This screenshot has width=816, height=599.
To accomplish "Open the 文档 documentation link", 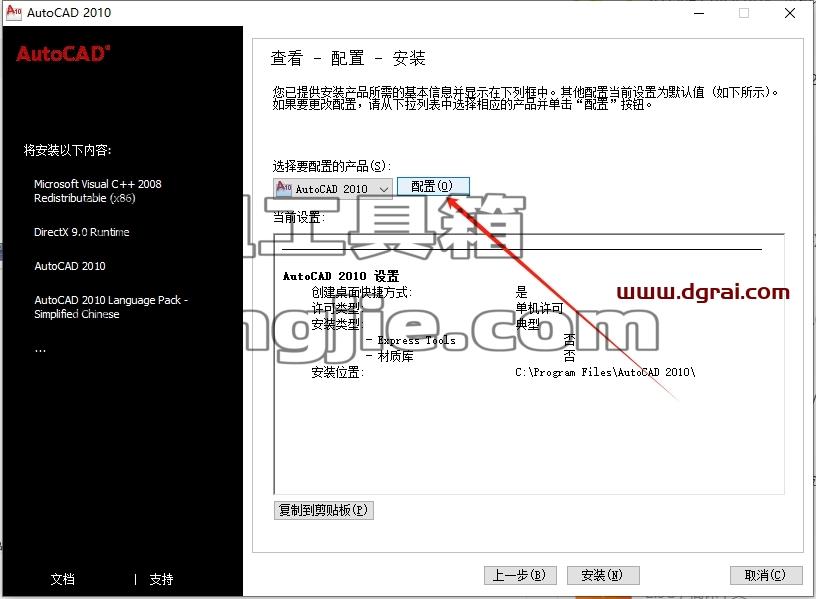I will pyautogui.click(x=62, y=579).
